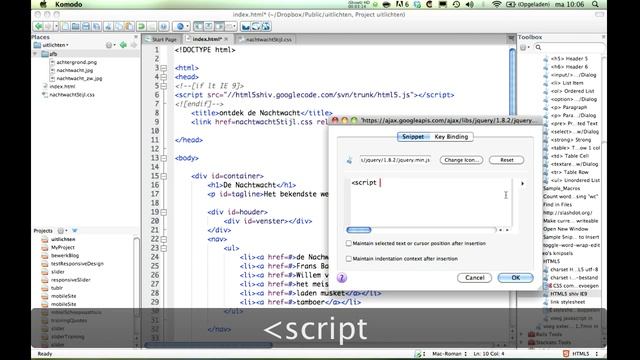Image resolution: width=640 pixels, height=360 pixels.
Task: Toggle the bottom pane visibility icon
Action: point(209,27)
